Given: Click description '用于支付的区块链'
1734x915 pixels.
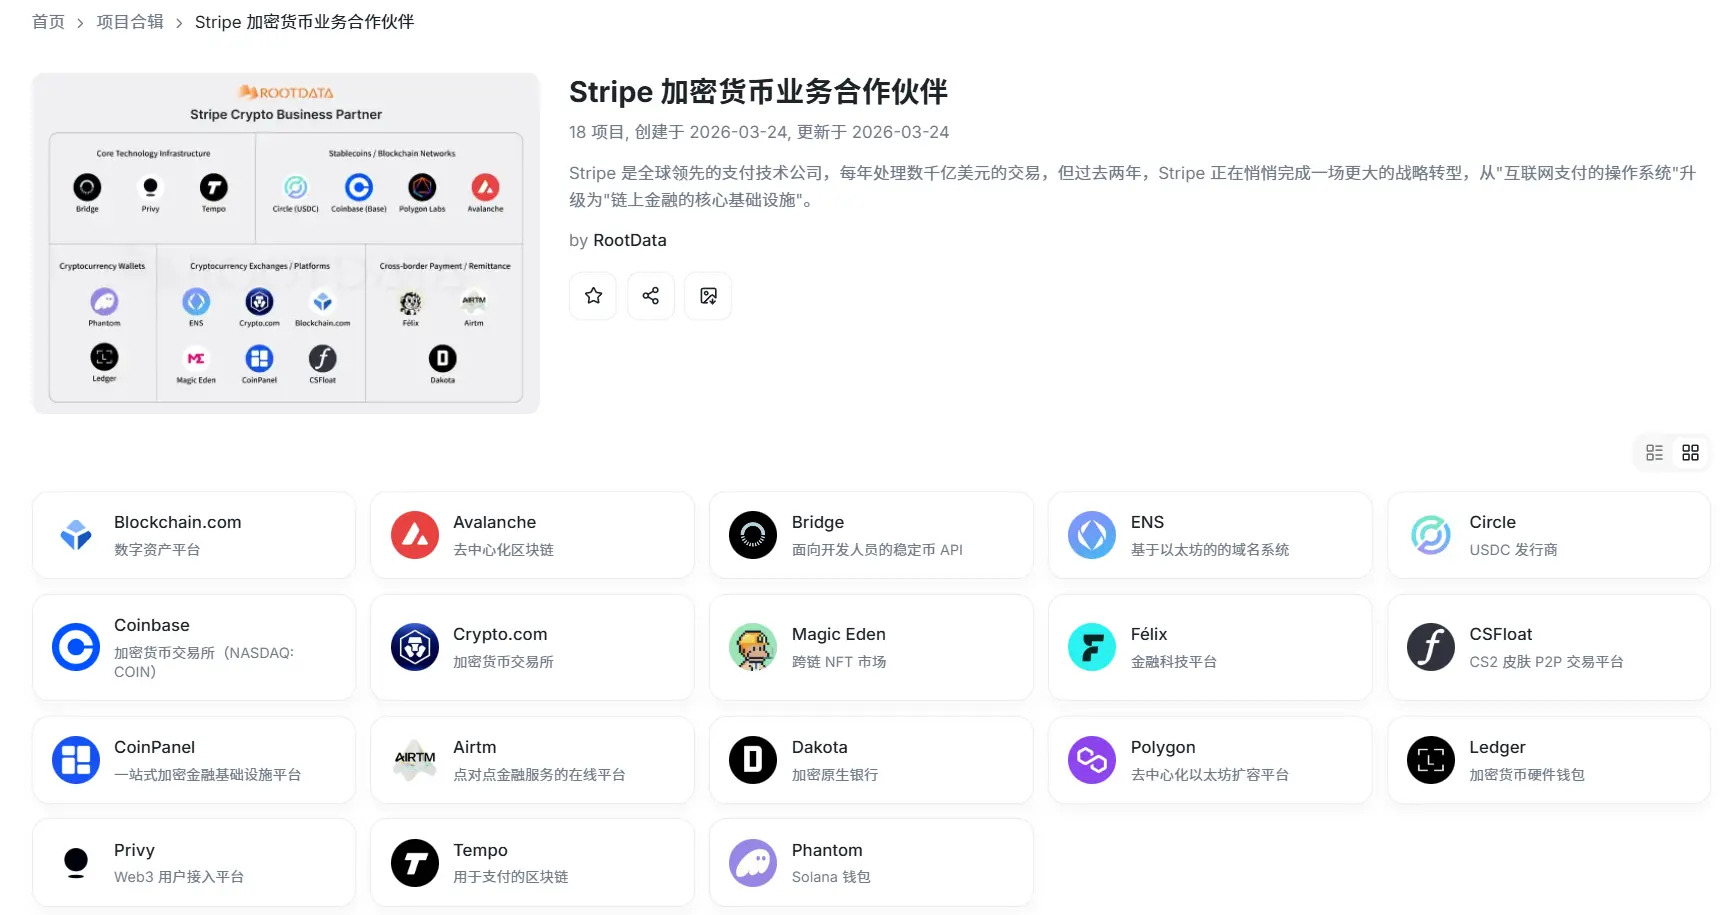Looking at the screenshot, I should pyautogui.click(x=510, y=877).
